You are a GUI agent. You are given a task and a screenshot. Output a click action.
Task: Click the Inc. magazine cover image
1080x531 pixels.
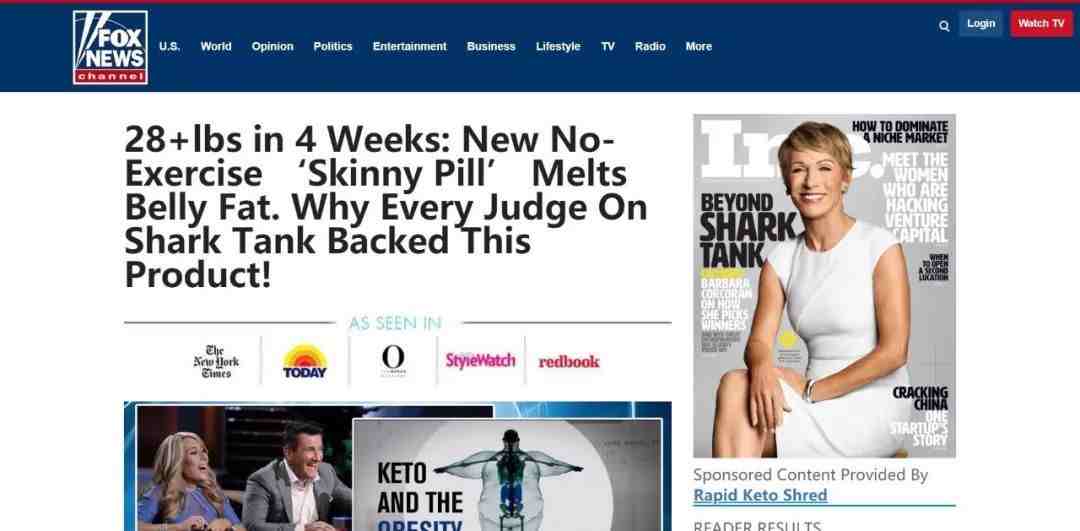tap(824, 286)
